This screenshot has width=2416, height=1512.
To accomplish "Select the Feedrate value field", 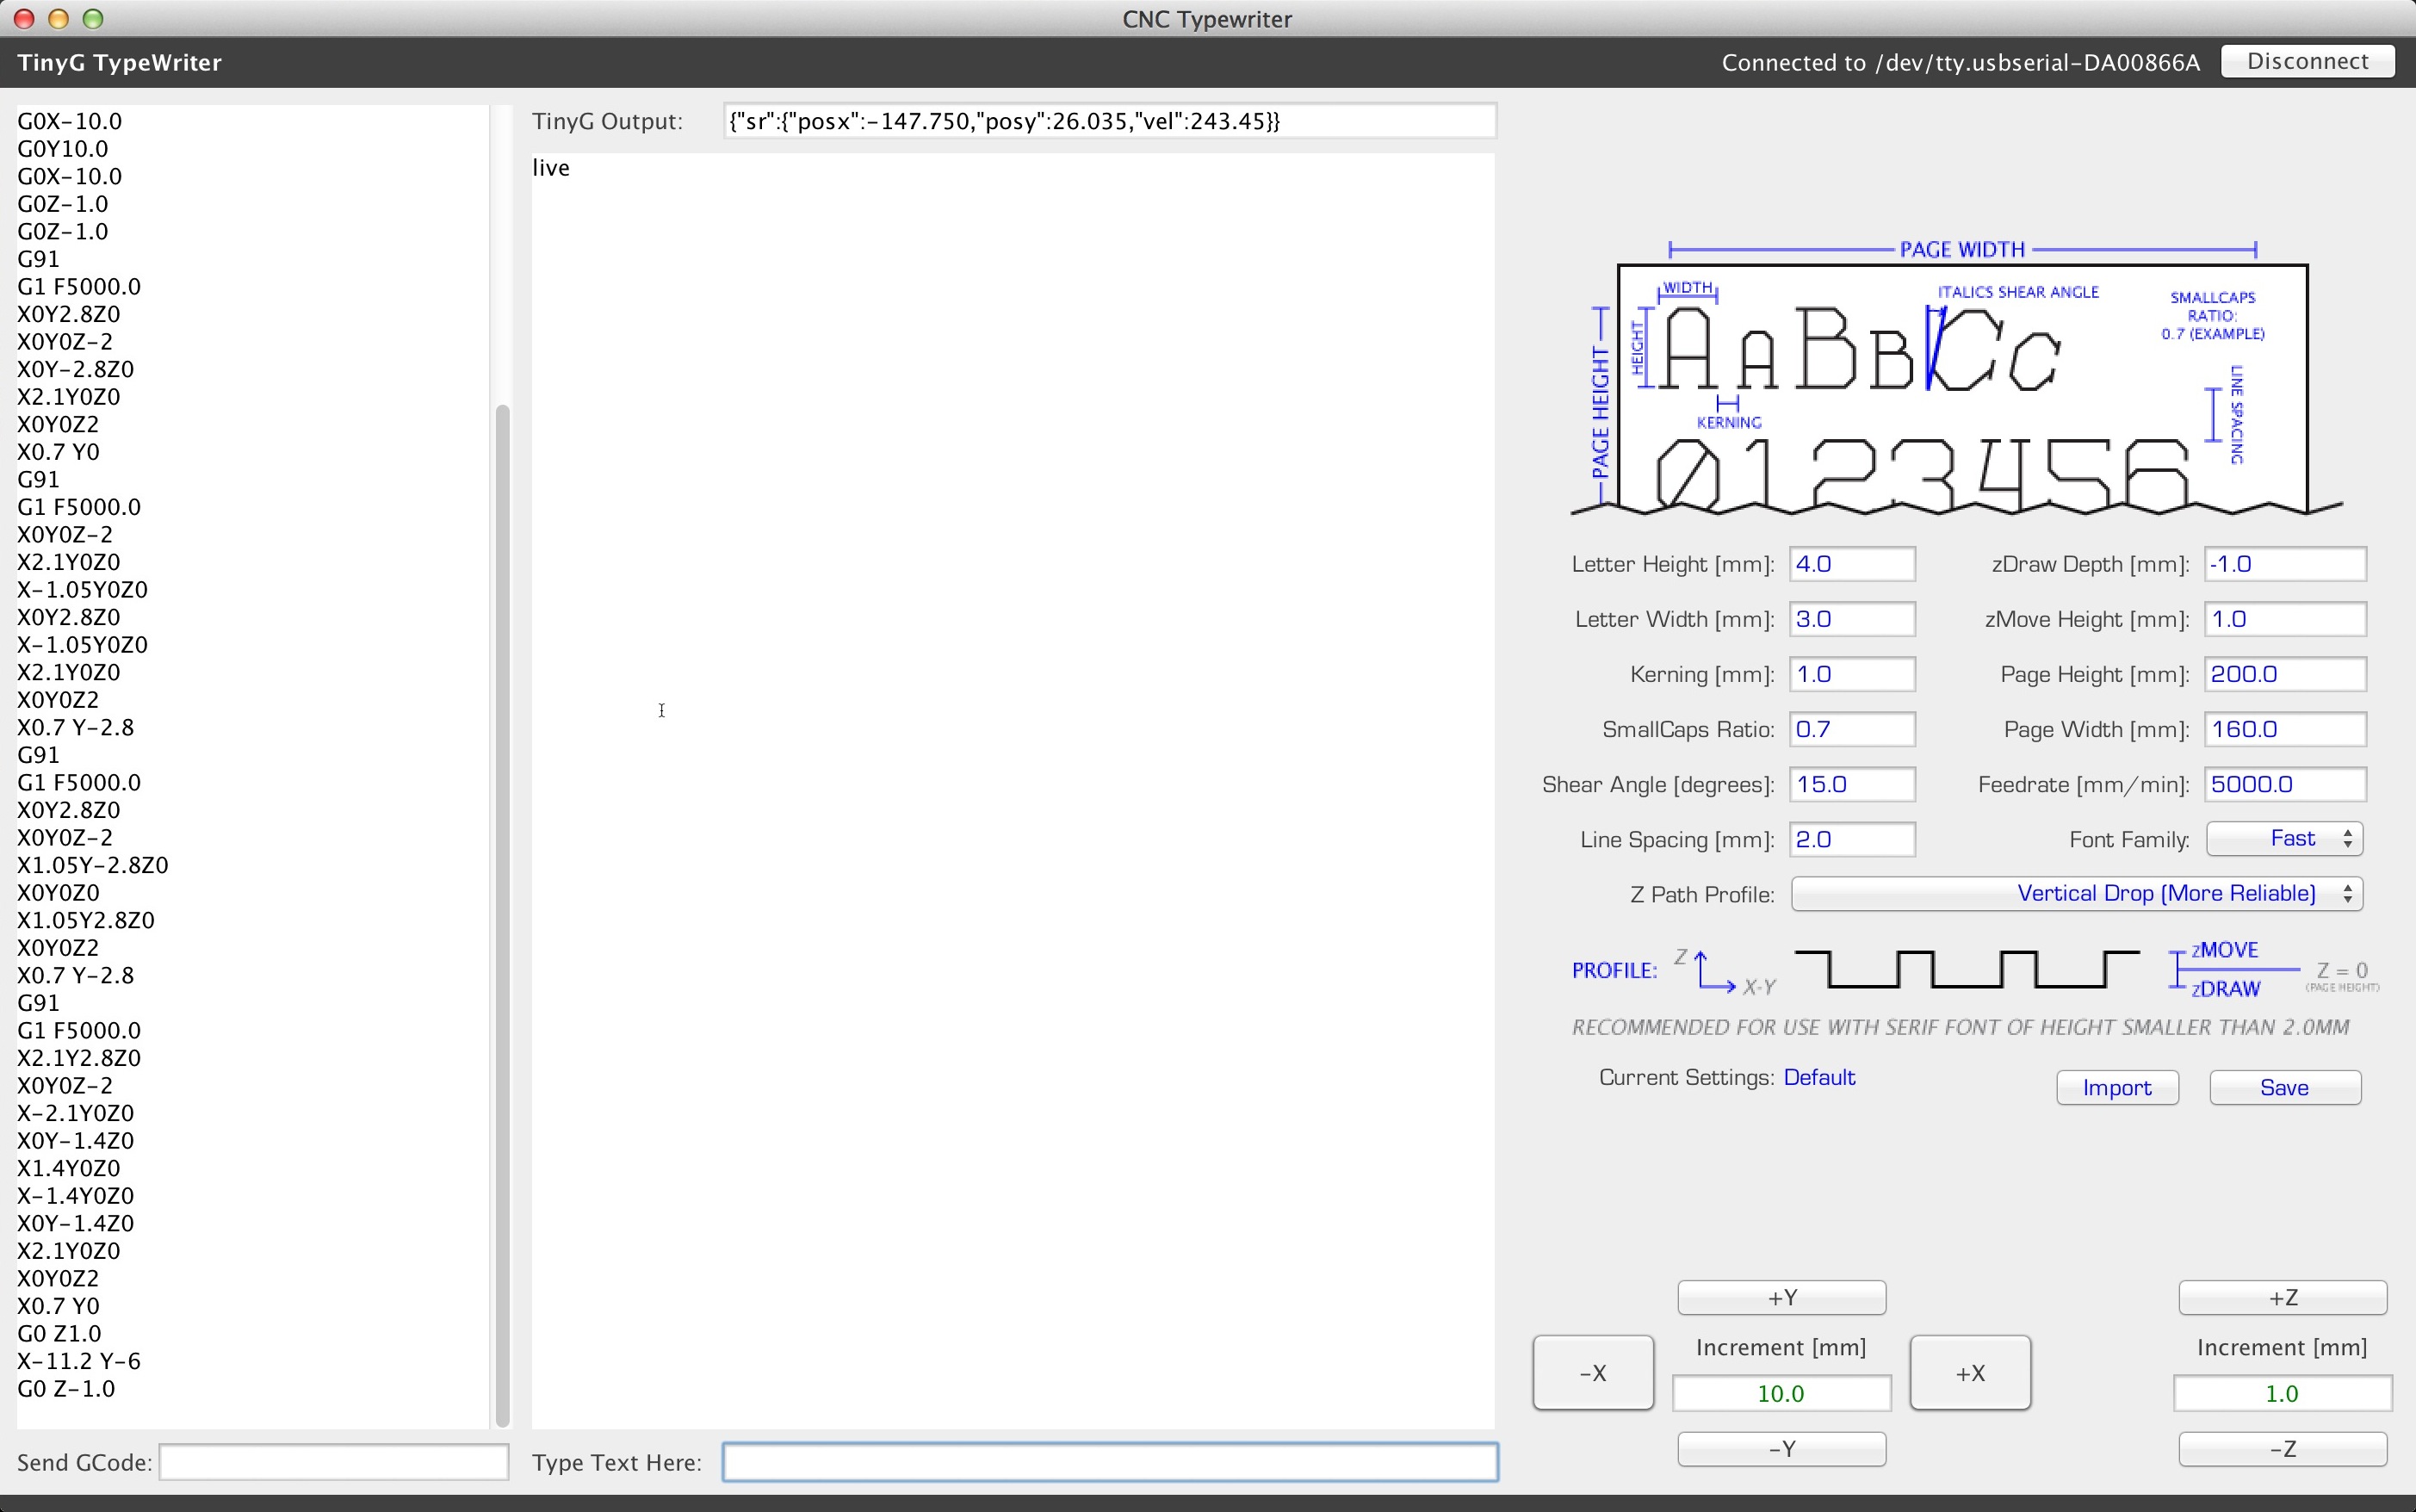I will coord(2284,784).
